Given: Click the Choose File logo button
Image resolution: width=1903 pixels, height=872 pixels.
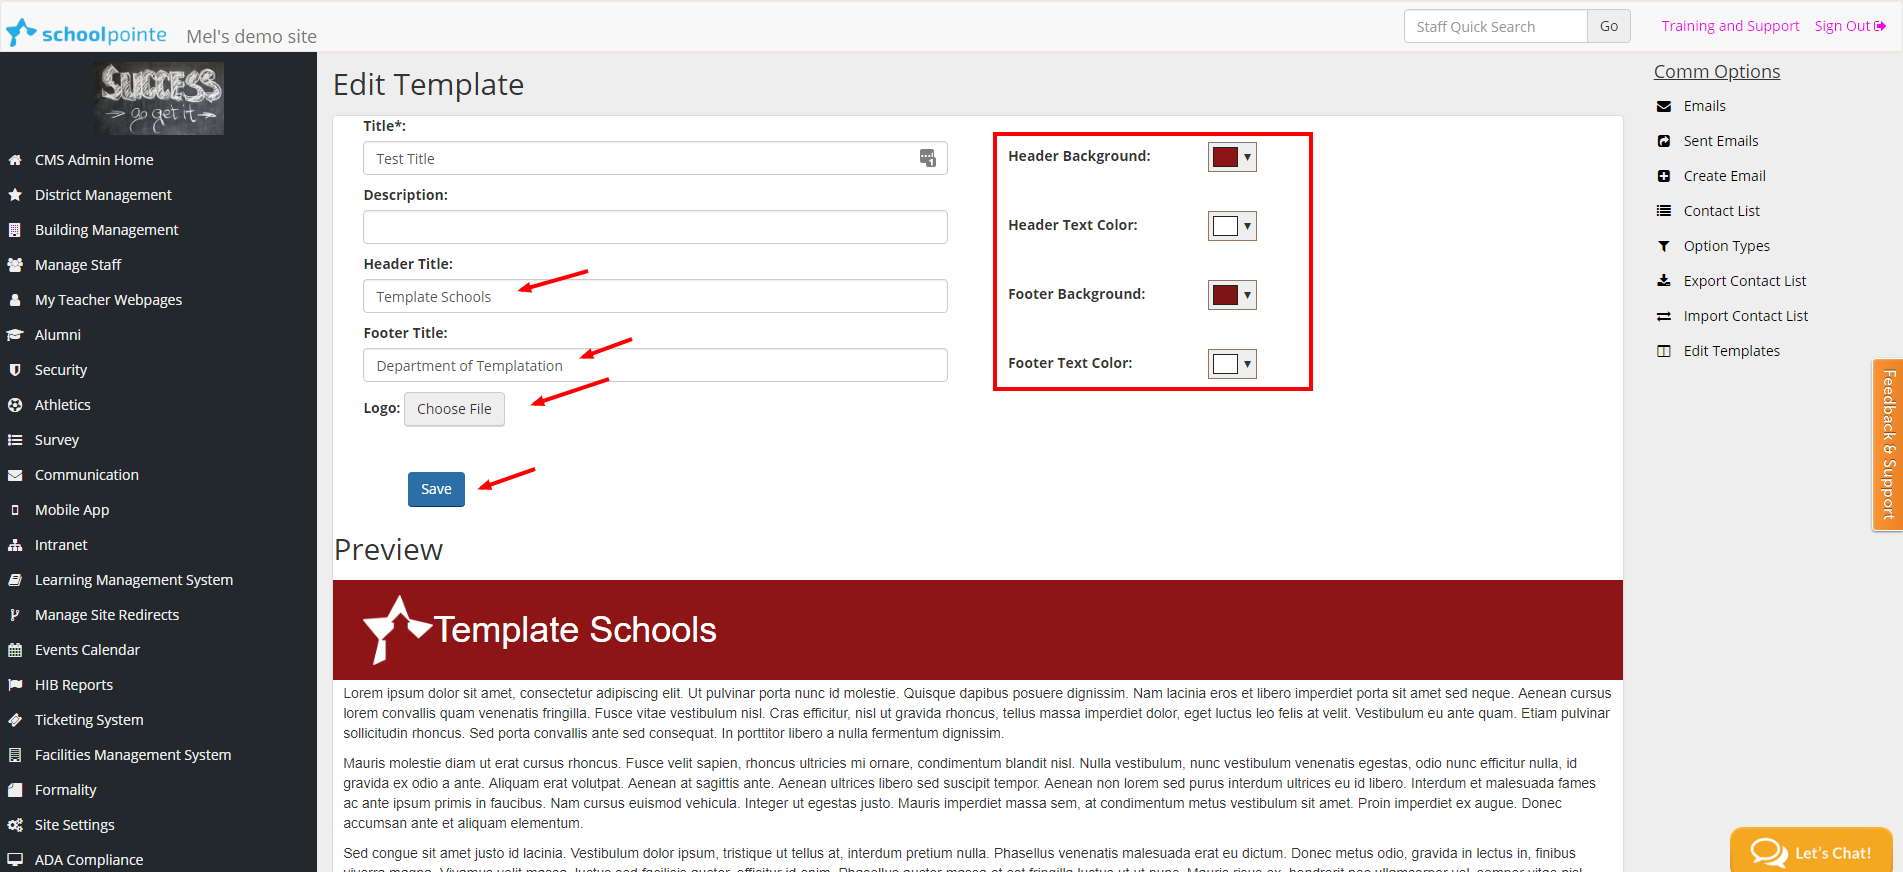Looking at the screenshot, I should coord(454,409).
